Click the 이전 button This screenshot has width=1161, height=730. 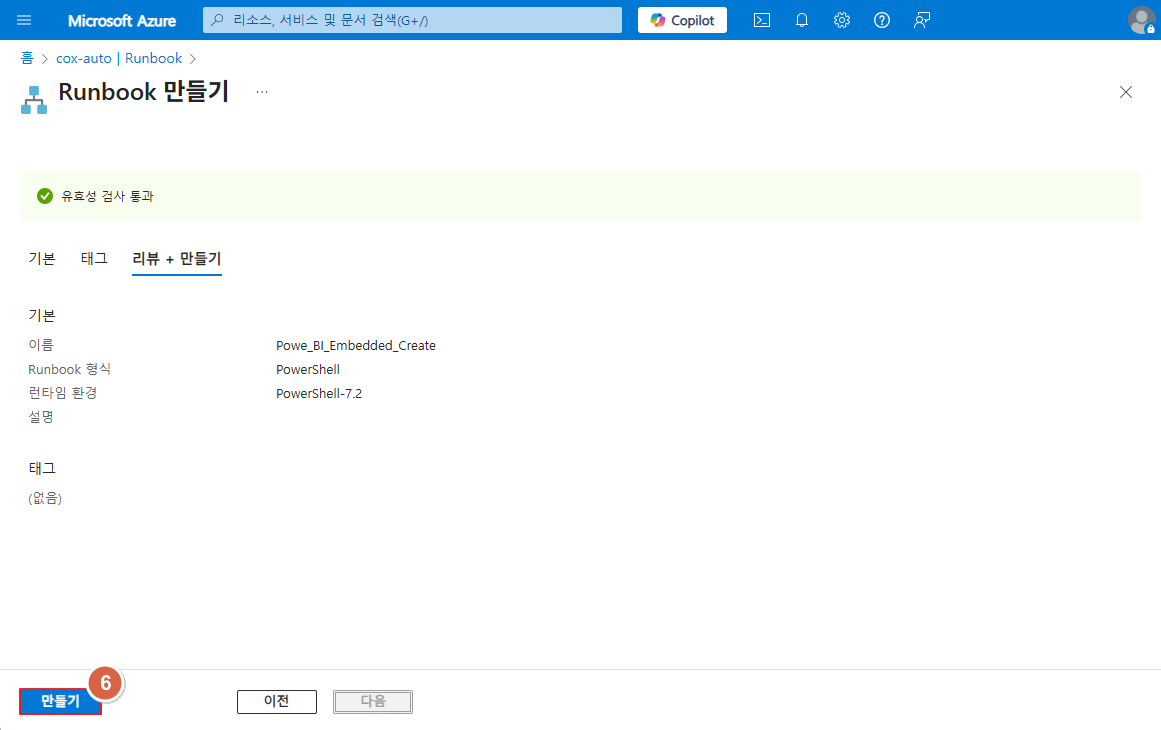click(x=277, y=701)
